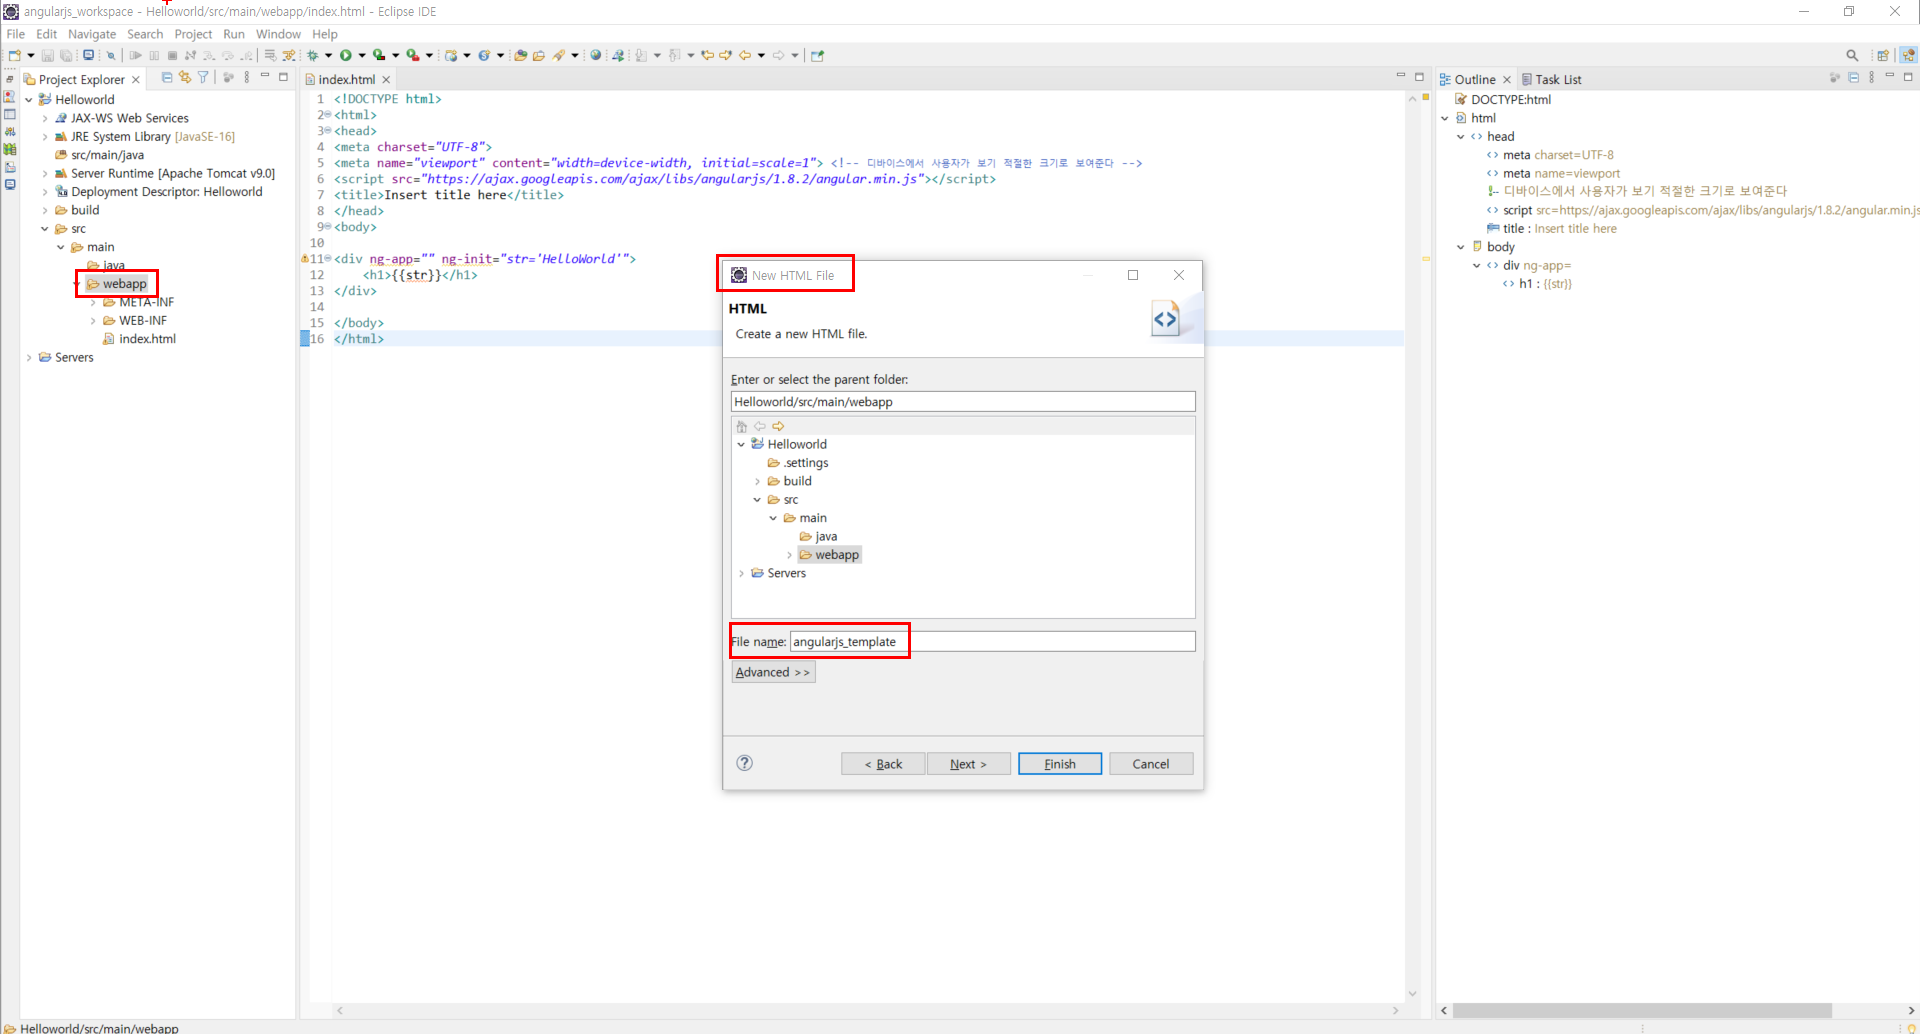Click Collapse All icon in Outline view
This screenshot has height=1034, width=1920.
coord(1853,77)
